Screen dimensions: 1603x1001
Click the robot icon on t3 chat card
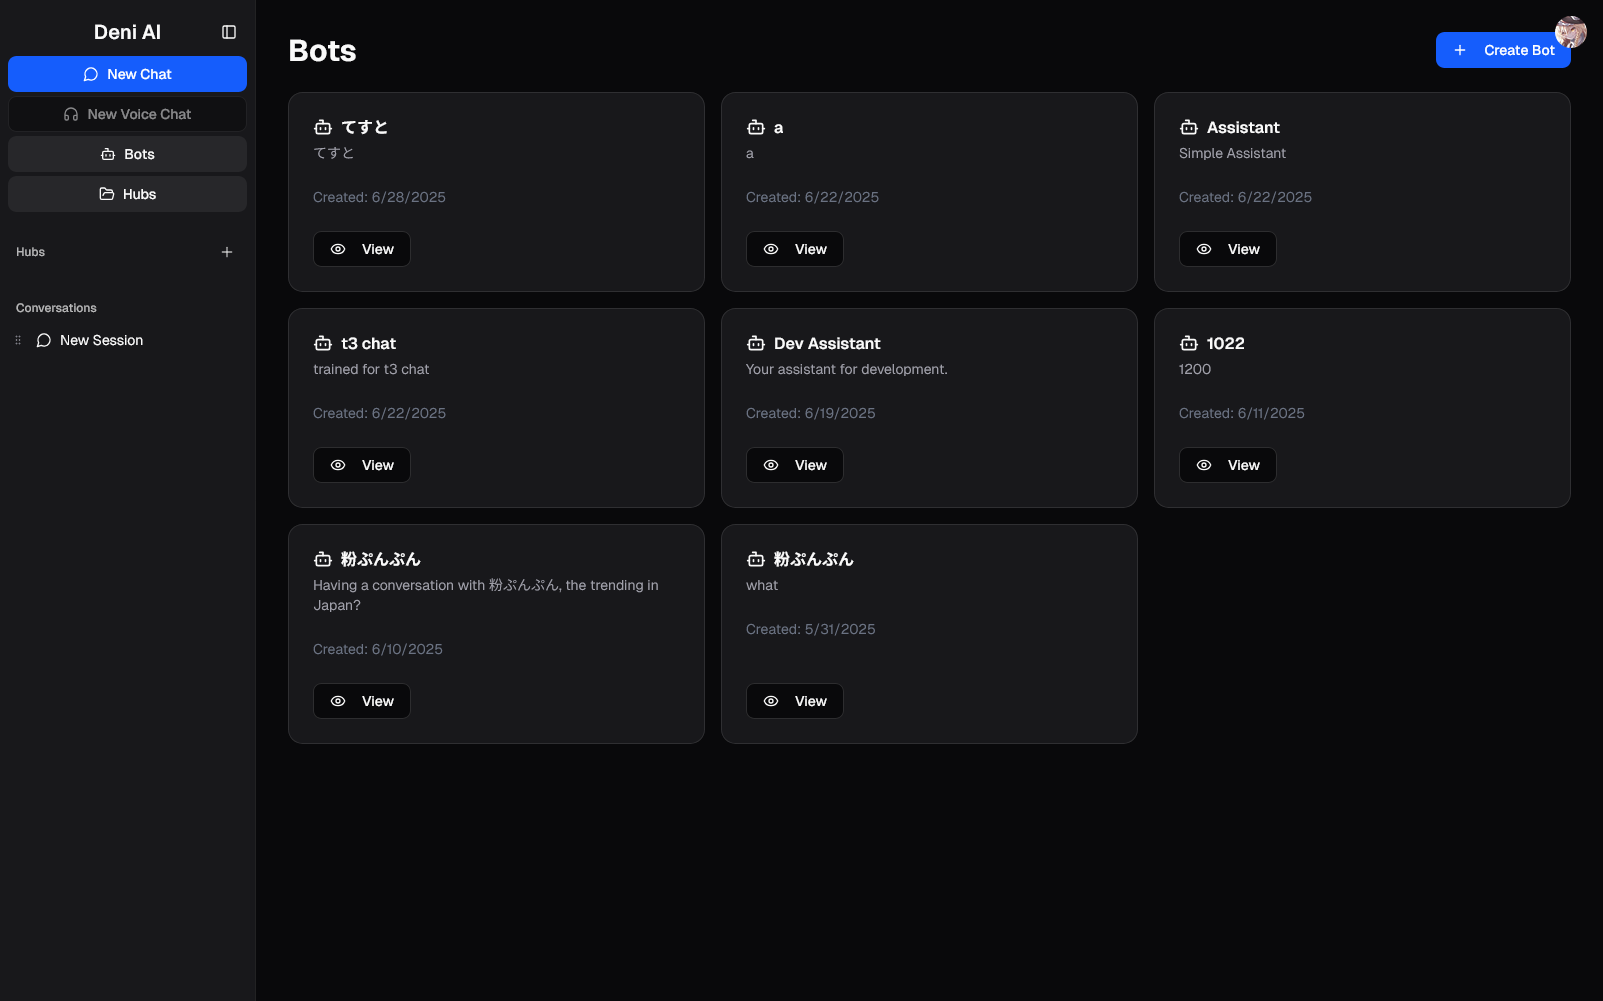point(323,344)
